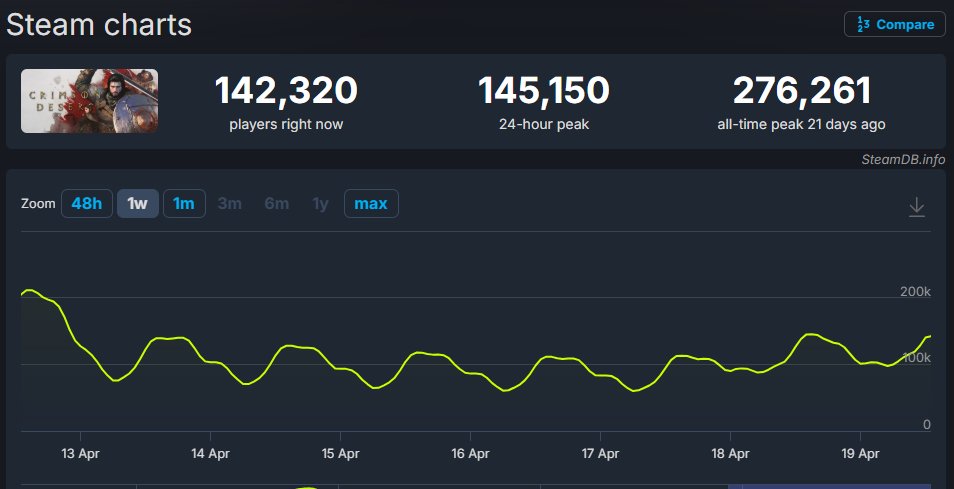Image resolution: width=954 pixels, height=489 pixels.
Task: Click the Steam charts heading
Action: coord(99,25)
